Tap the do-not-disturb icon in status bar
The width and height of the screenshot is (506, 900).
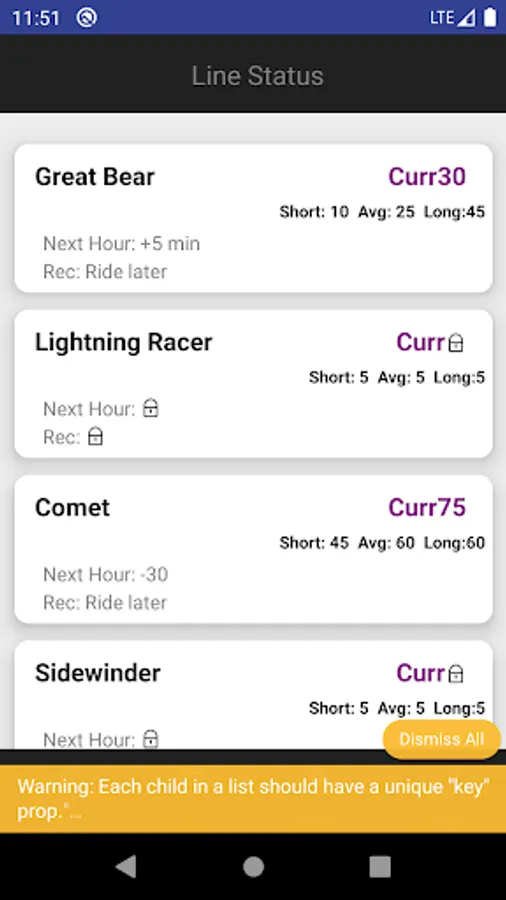87,17
